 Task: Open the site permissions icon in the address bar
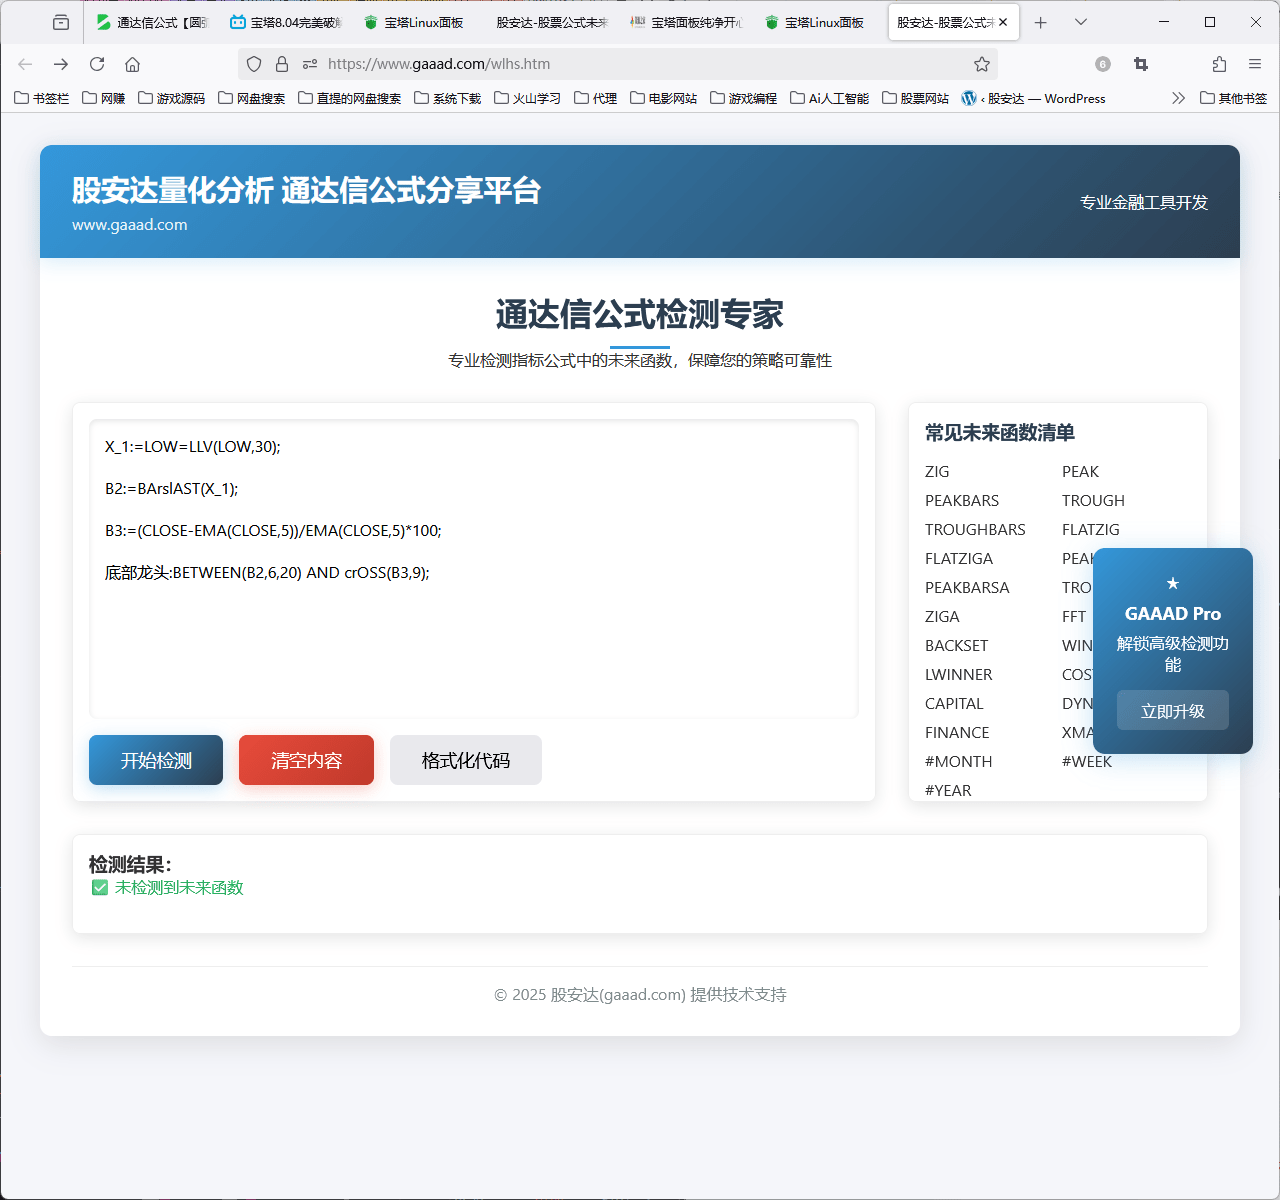(x=310, y=64)
